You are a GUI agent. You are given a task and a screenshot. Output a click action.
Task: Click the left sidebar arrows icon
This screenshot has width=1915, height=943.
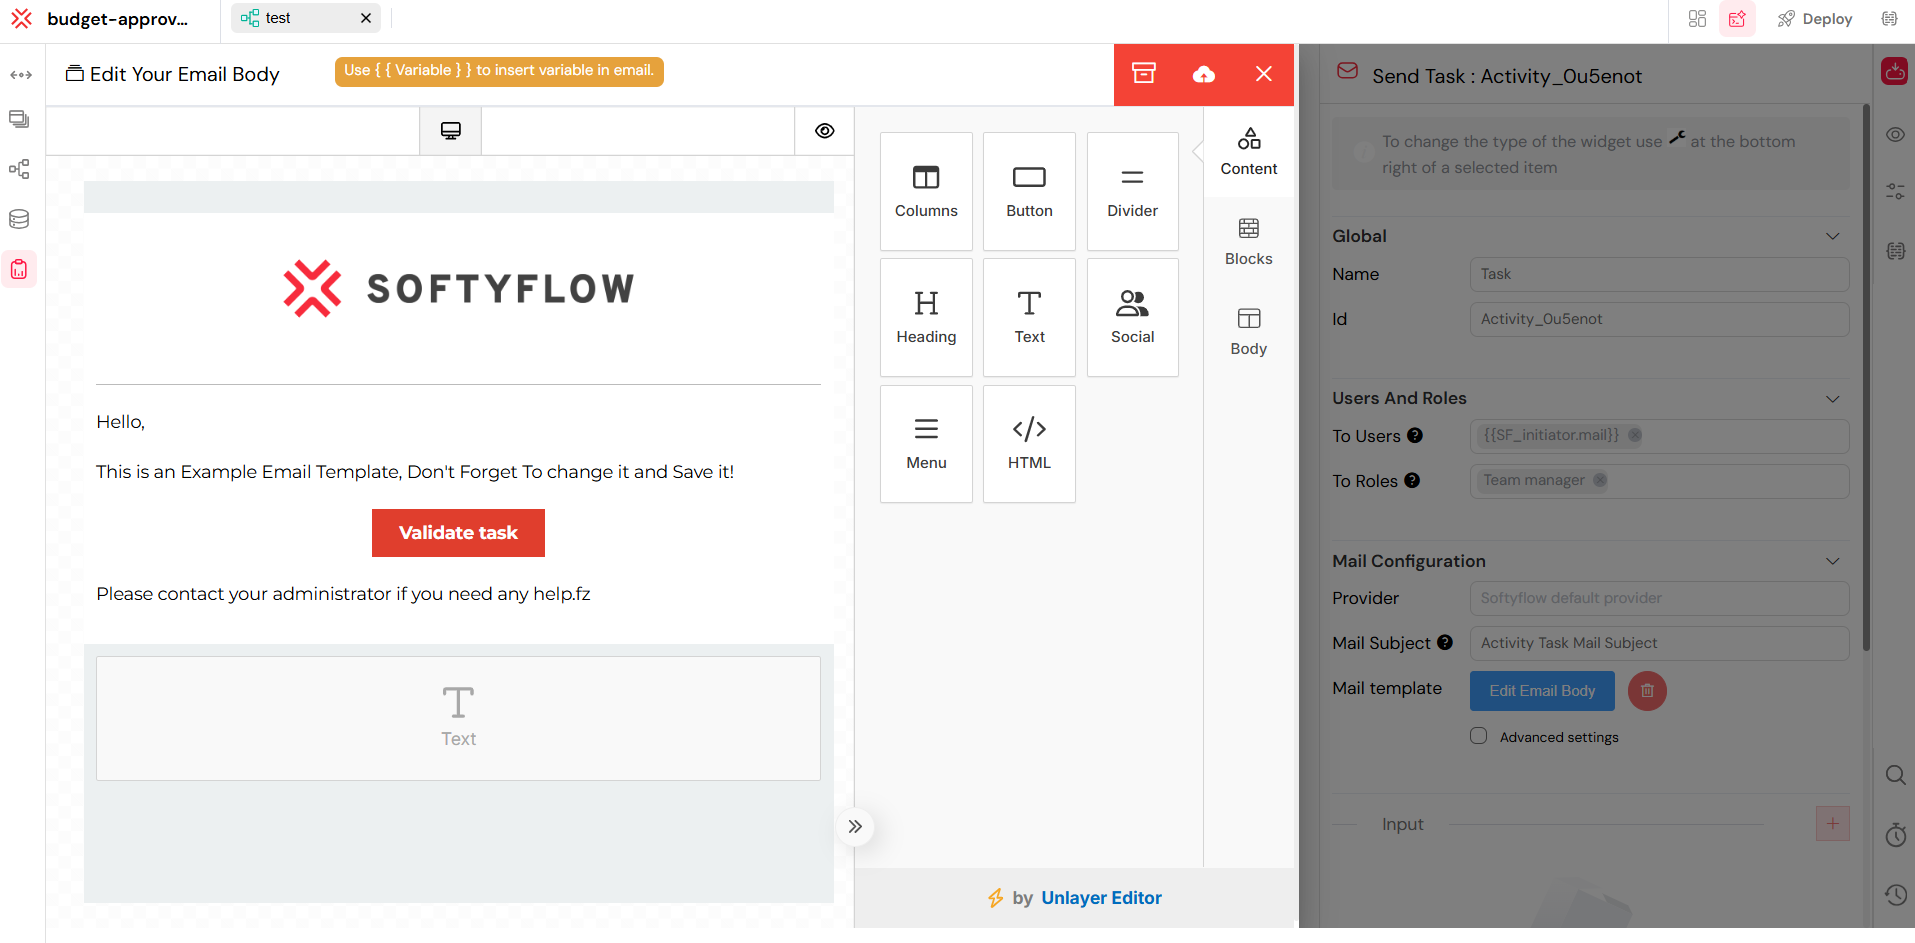[x=21, y=75]
